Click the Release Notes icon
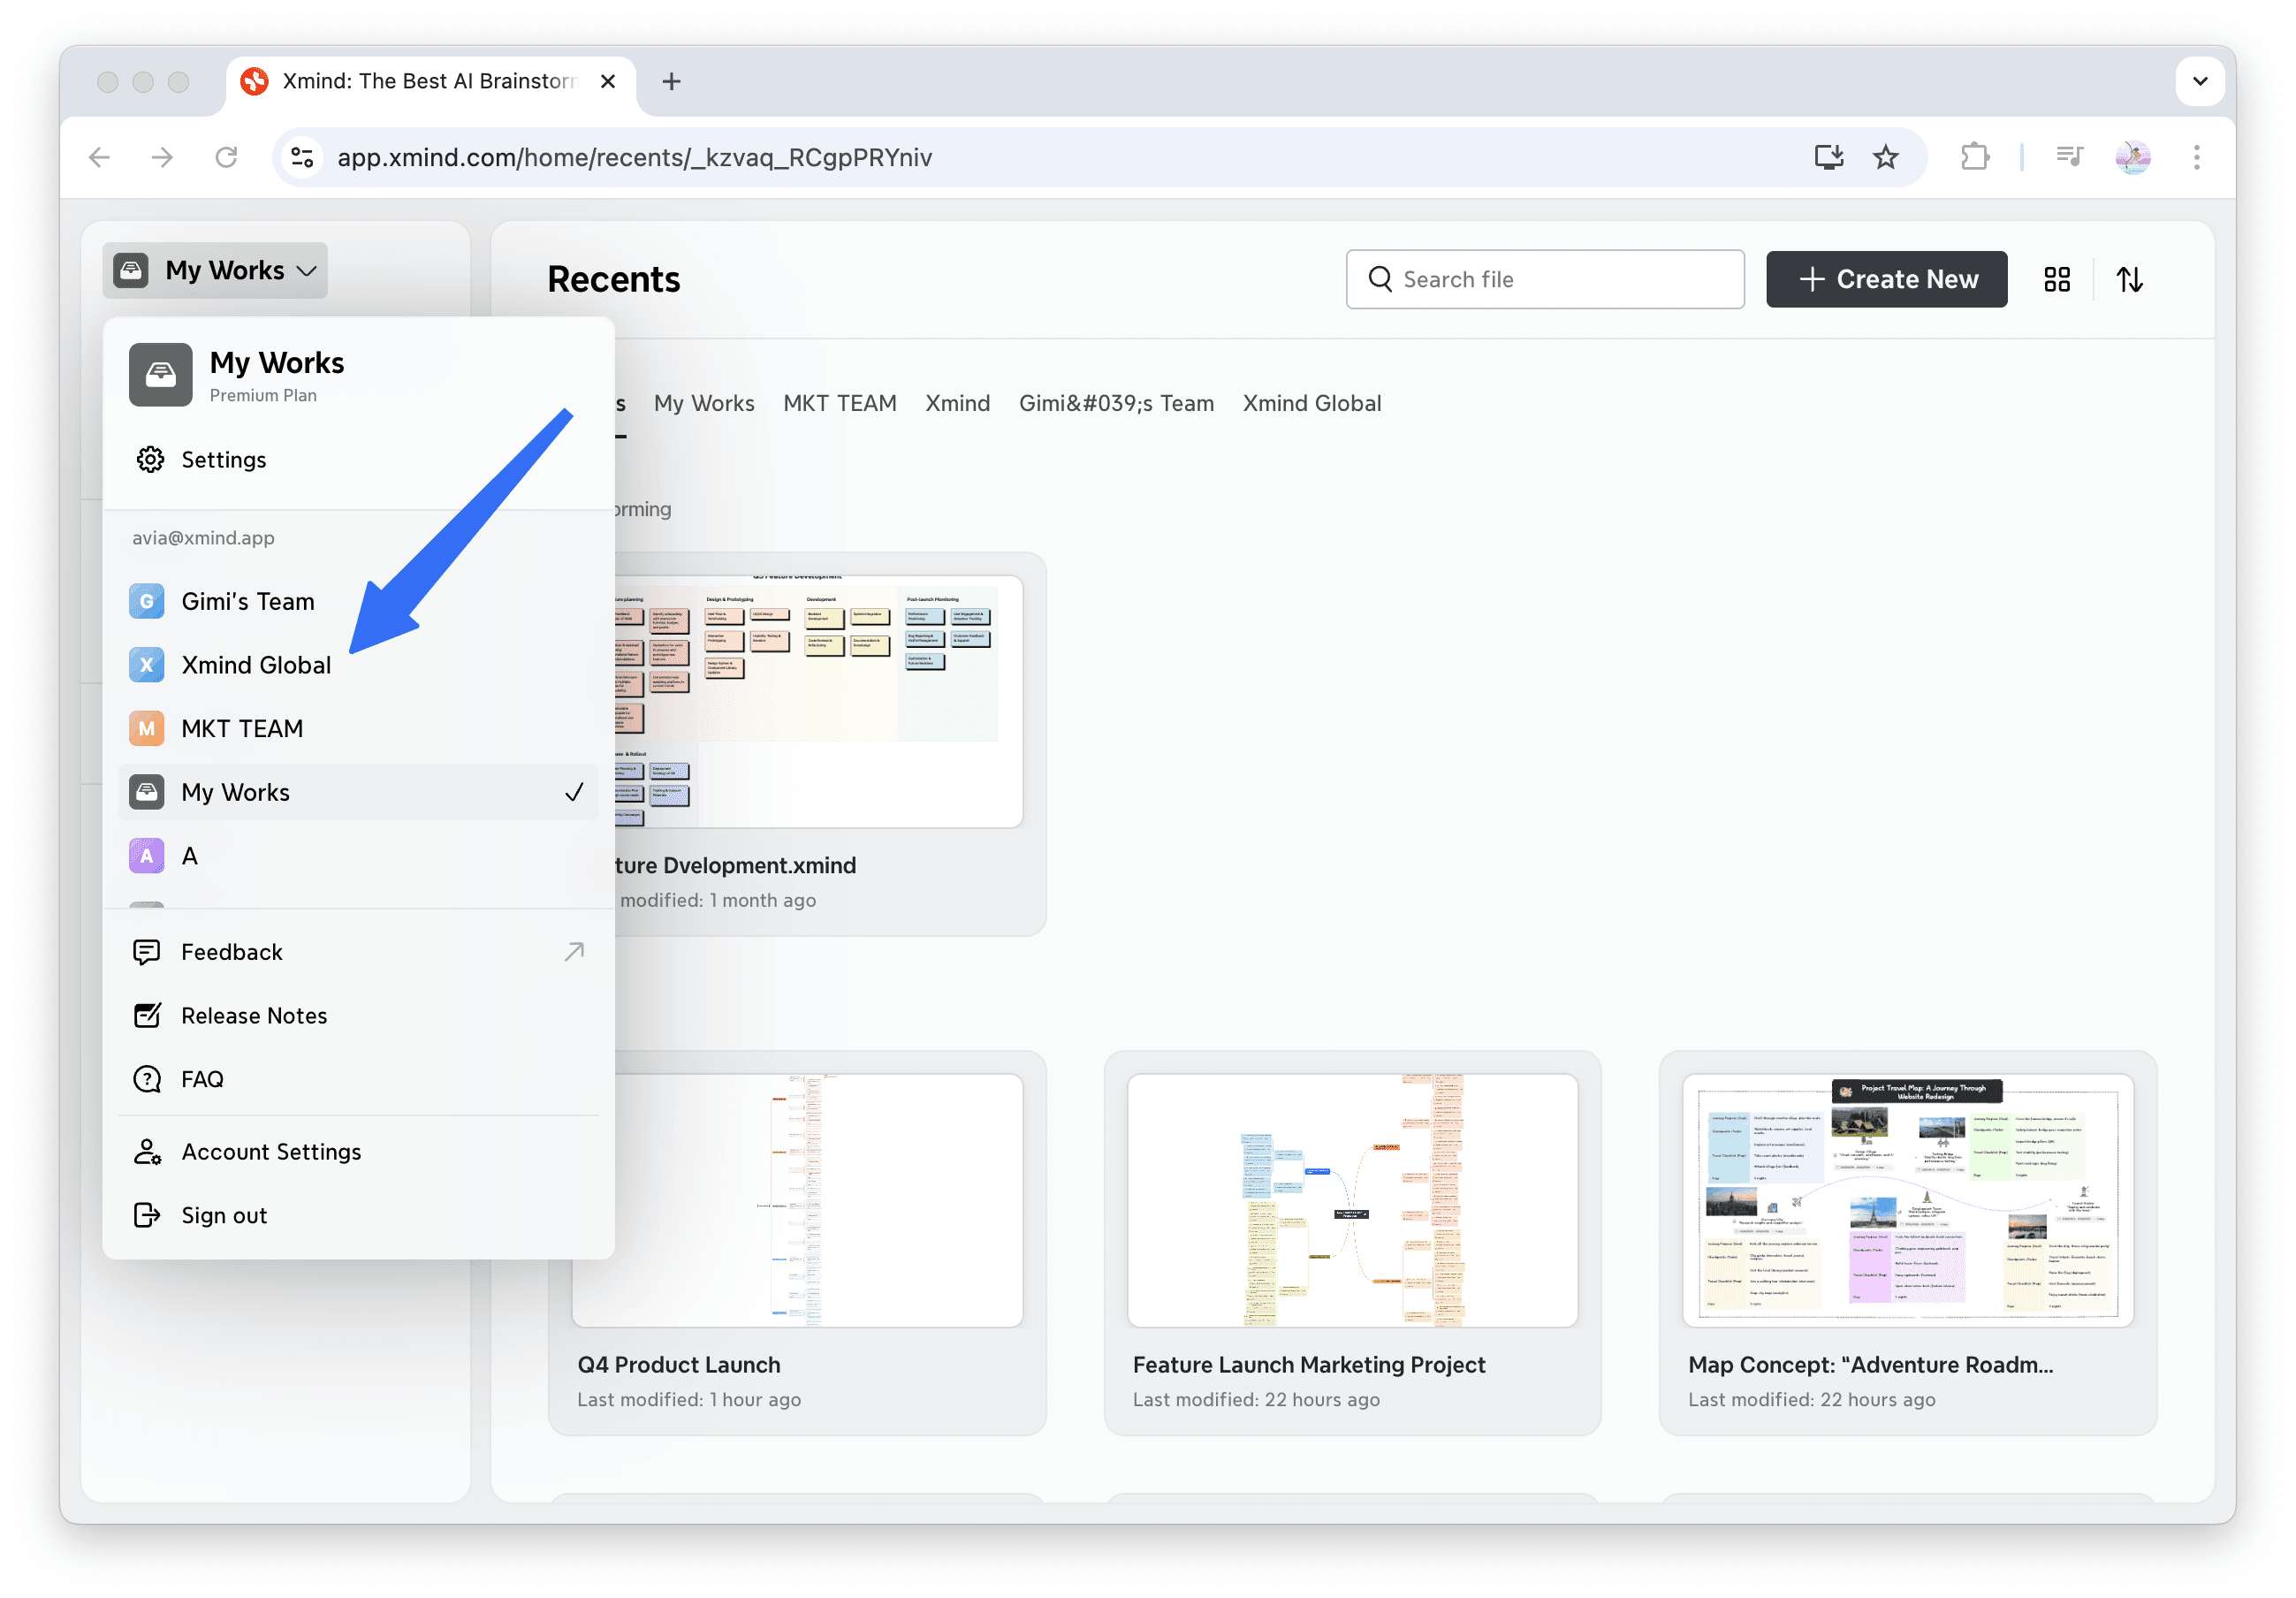 tap(147, 1015)
